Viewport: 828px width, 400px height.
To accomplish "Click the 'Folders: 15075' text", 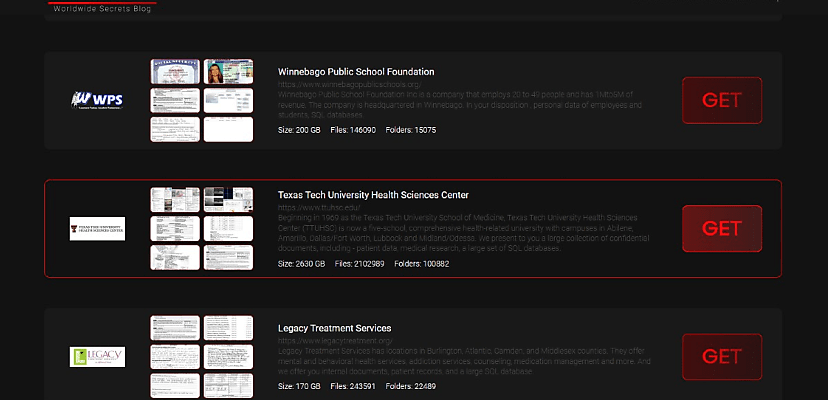I will tap(411, 130).
